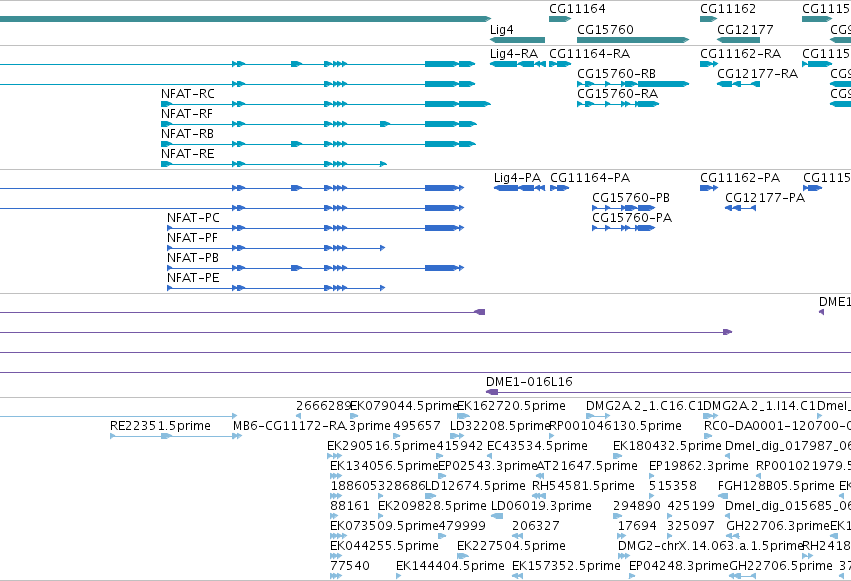Image resolution: width=851 pixels, height=581 pixels.
Task: Click the NFAT-RF transcript label
Action: pyautogui.click(x=187, y=113)
